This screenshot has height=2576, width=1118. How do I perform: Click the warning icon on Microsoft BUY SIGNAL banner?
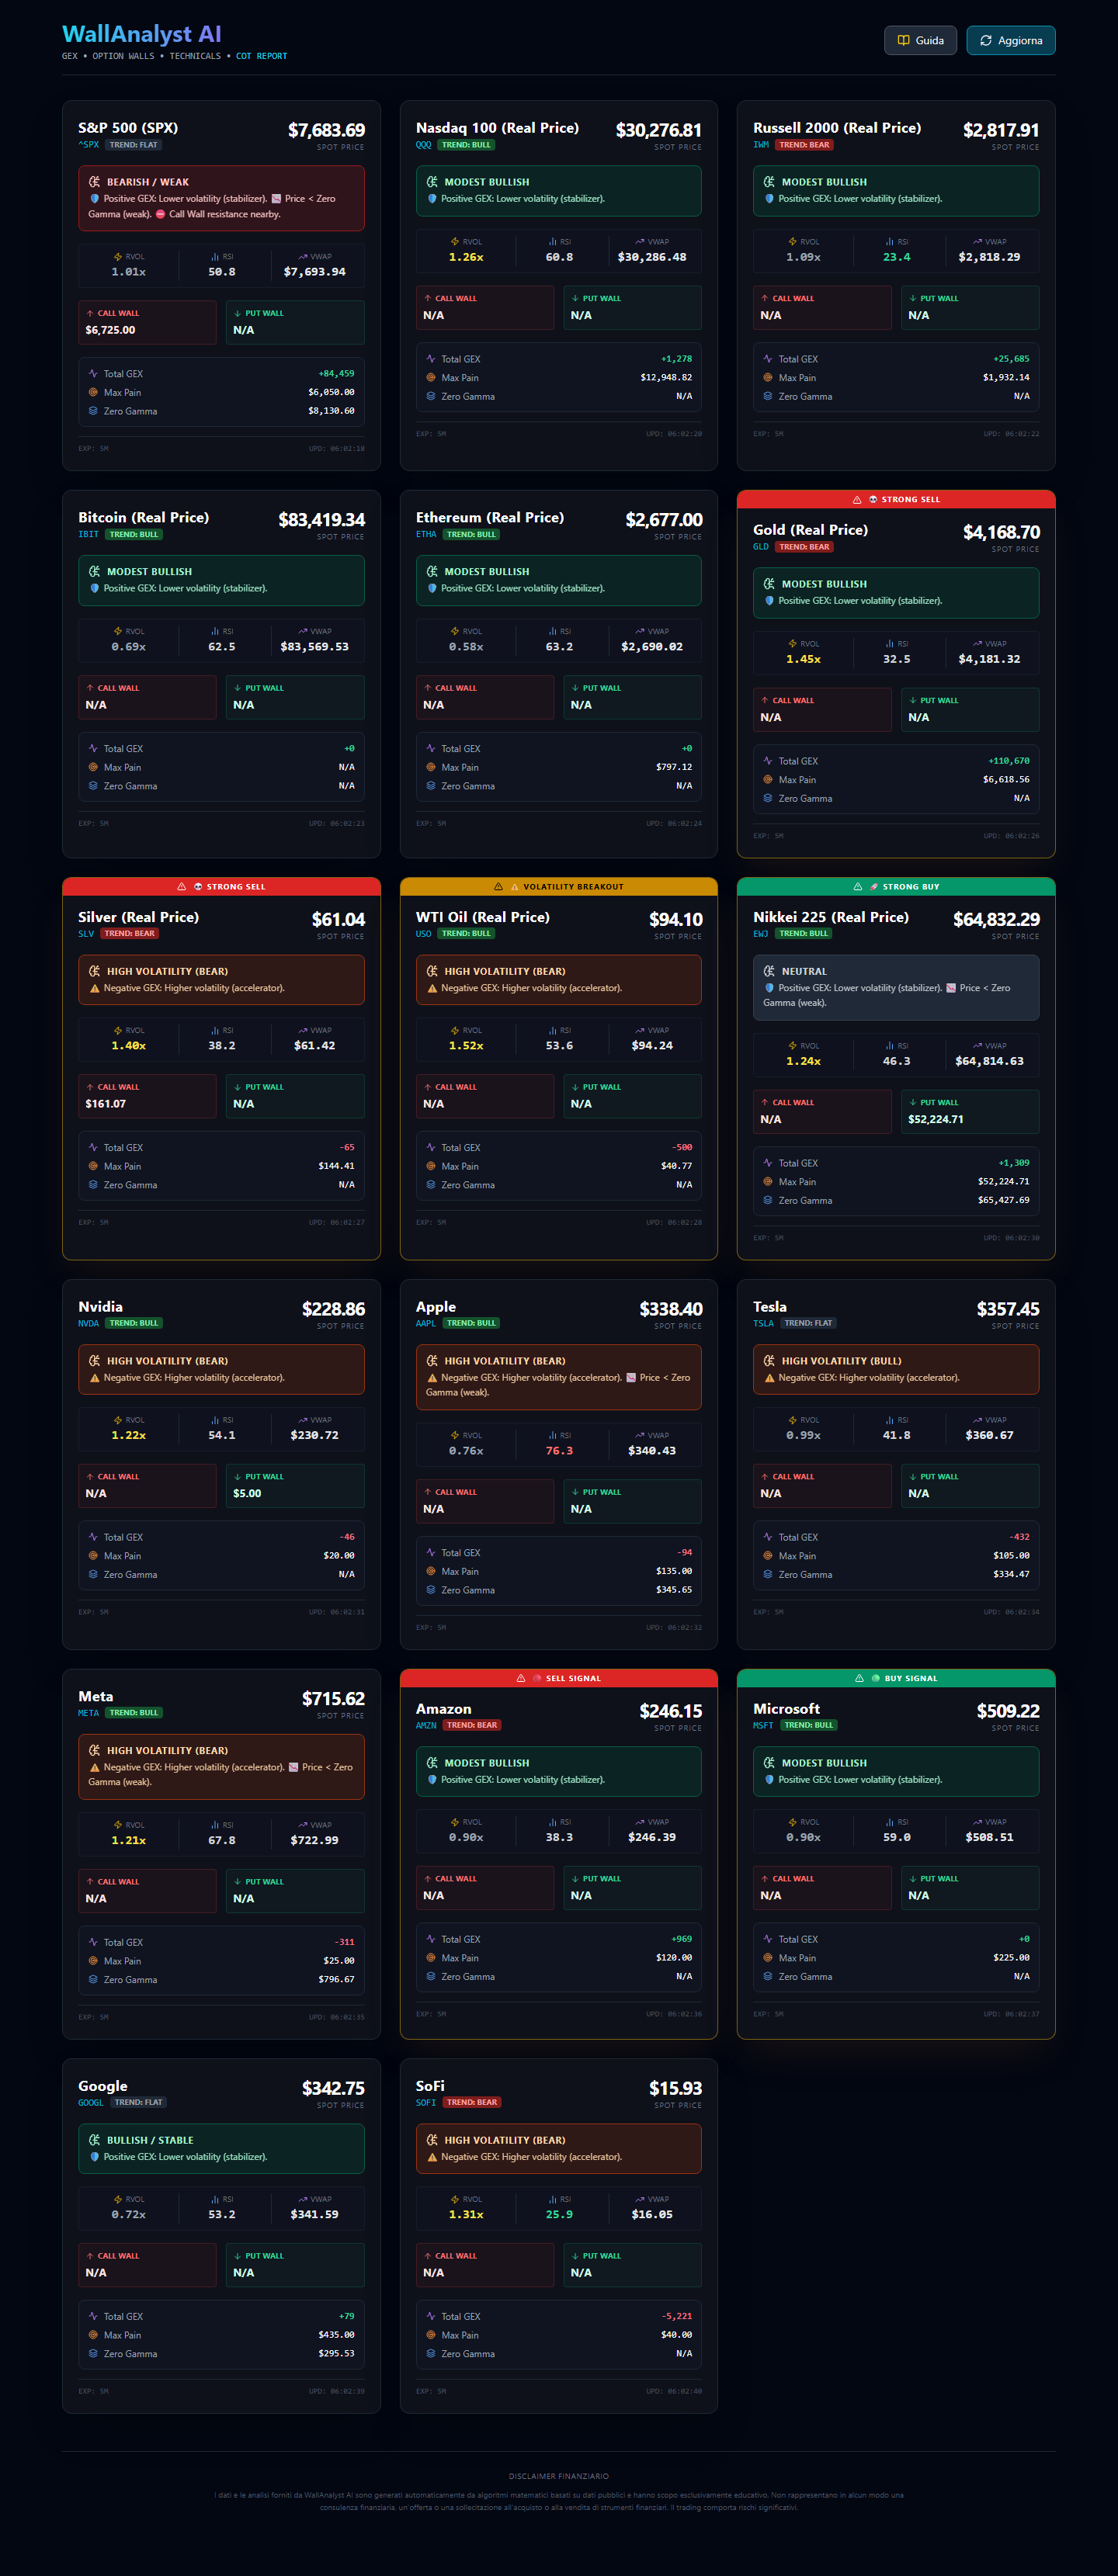859,1678
